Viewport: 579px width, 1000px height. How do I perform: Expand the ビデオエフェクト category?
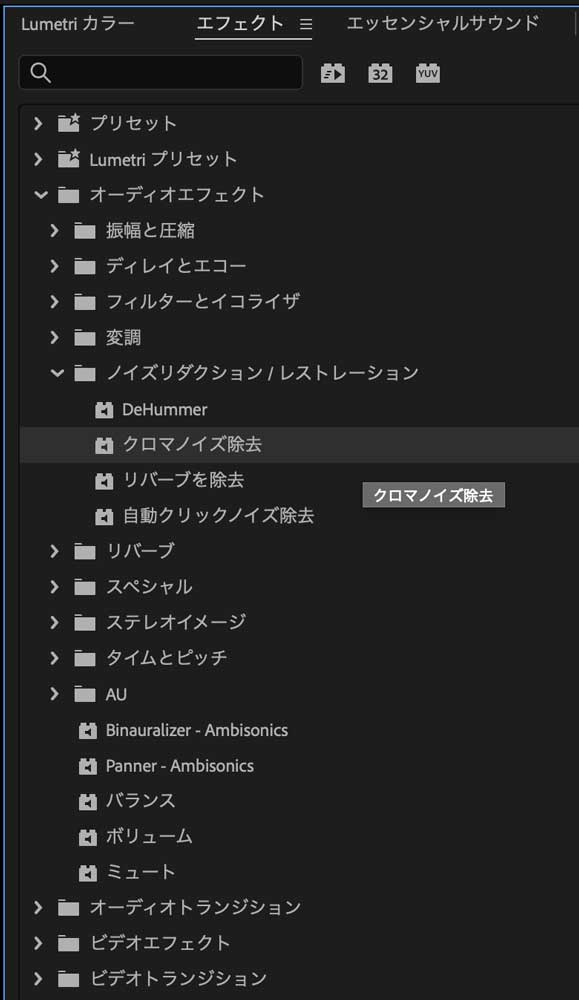[38, 942]
